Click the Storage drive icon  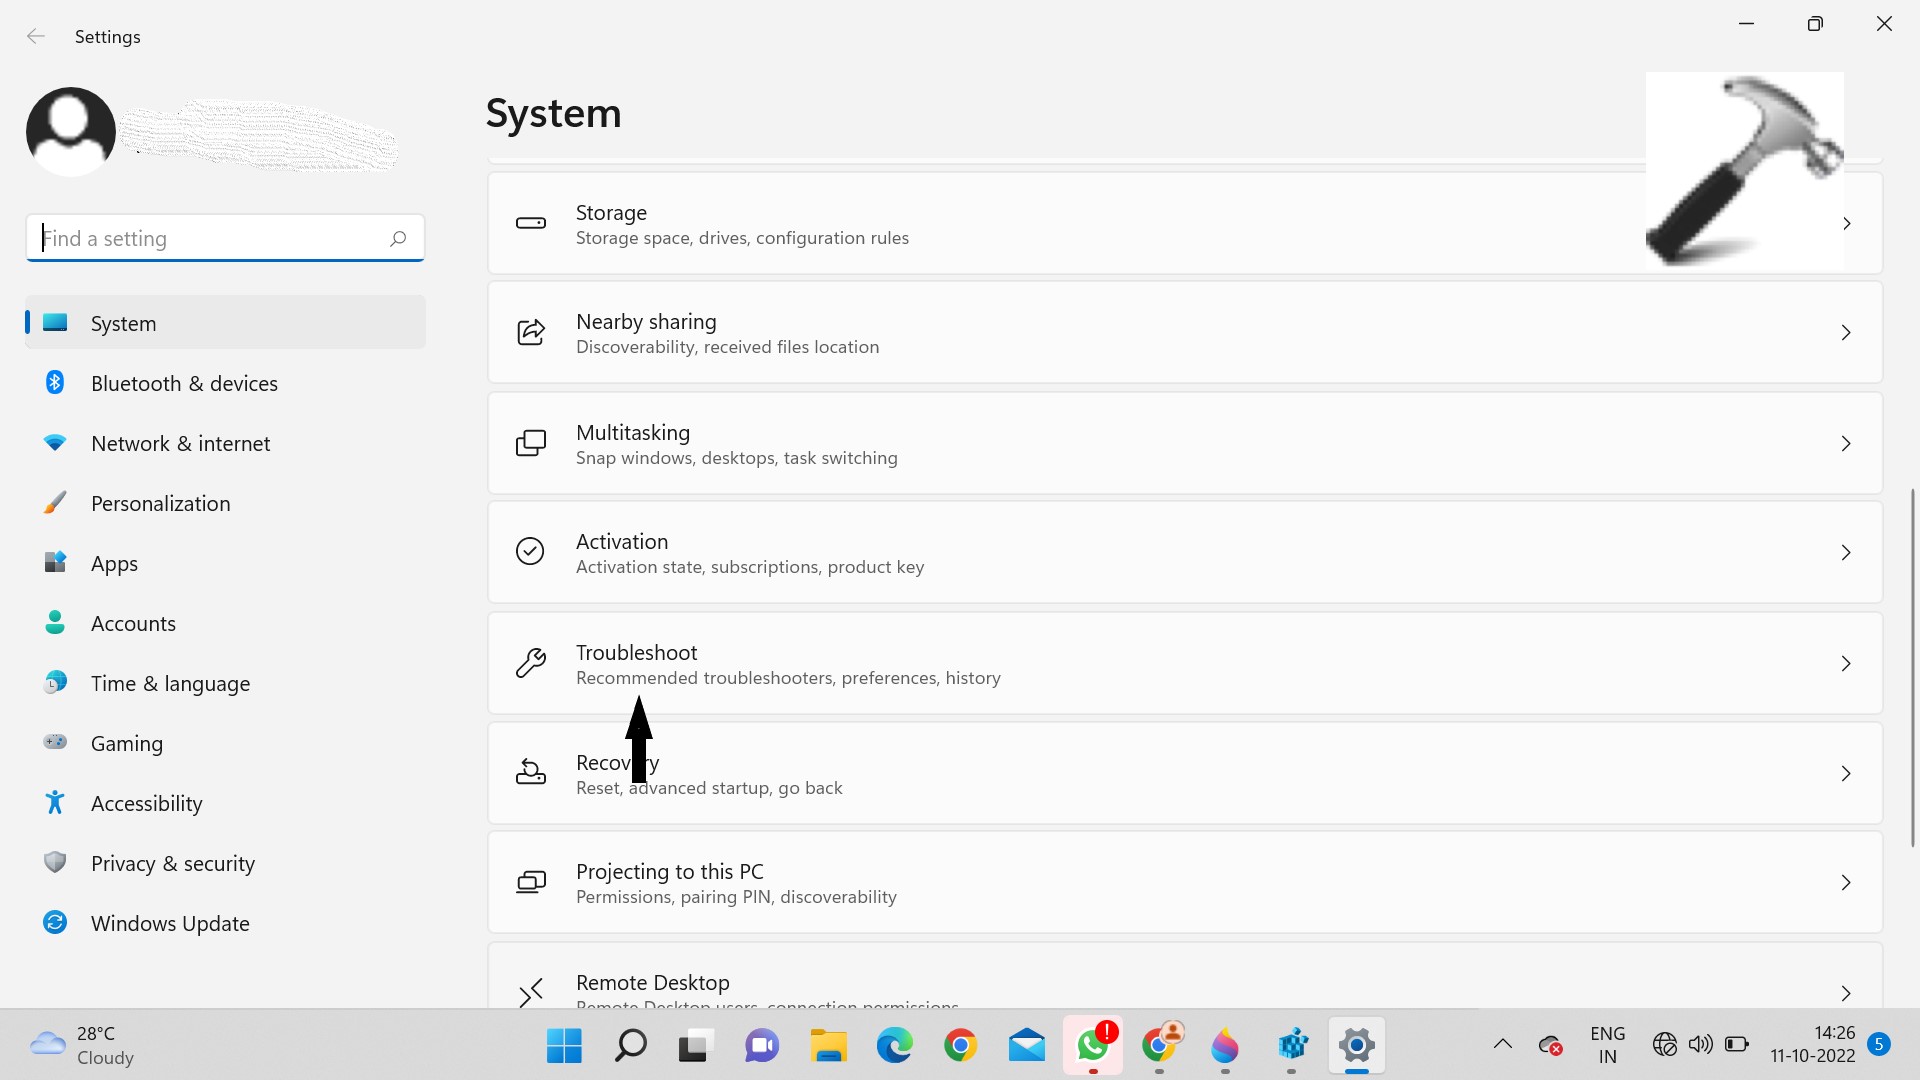point(530,223)
